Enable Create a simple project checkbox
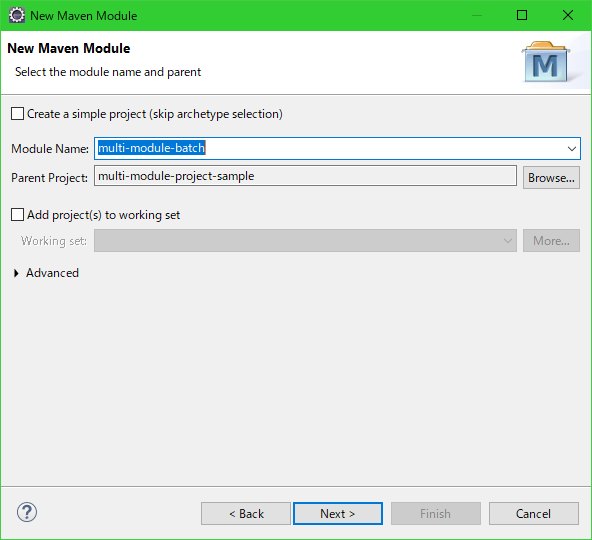This screenshot has width=592, height=540. pos(17,114)
